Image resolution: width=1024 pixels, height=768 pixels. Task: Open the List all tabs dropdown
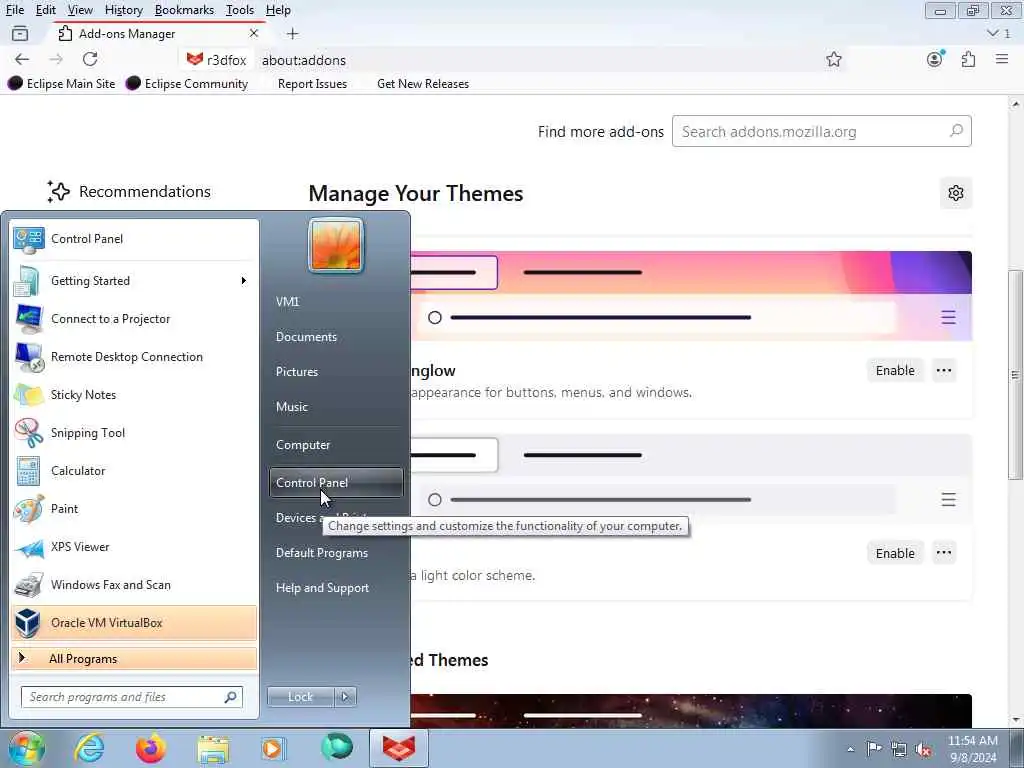tap(998, 33)
